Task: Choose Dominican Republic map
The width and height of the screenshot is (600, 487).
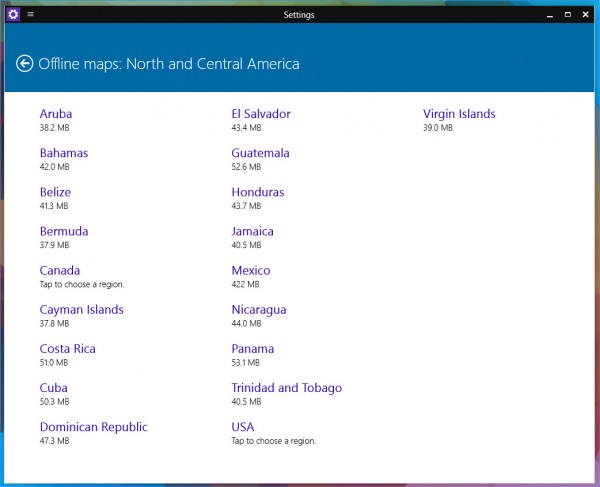Action: click(x=94, y=427)
